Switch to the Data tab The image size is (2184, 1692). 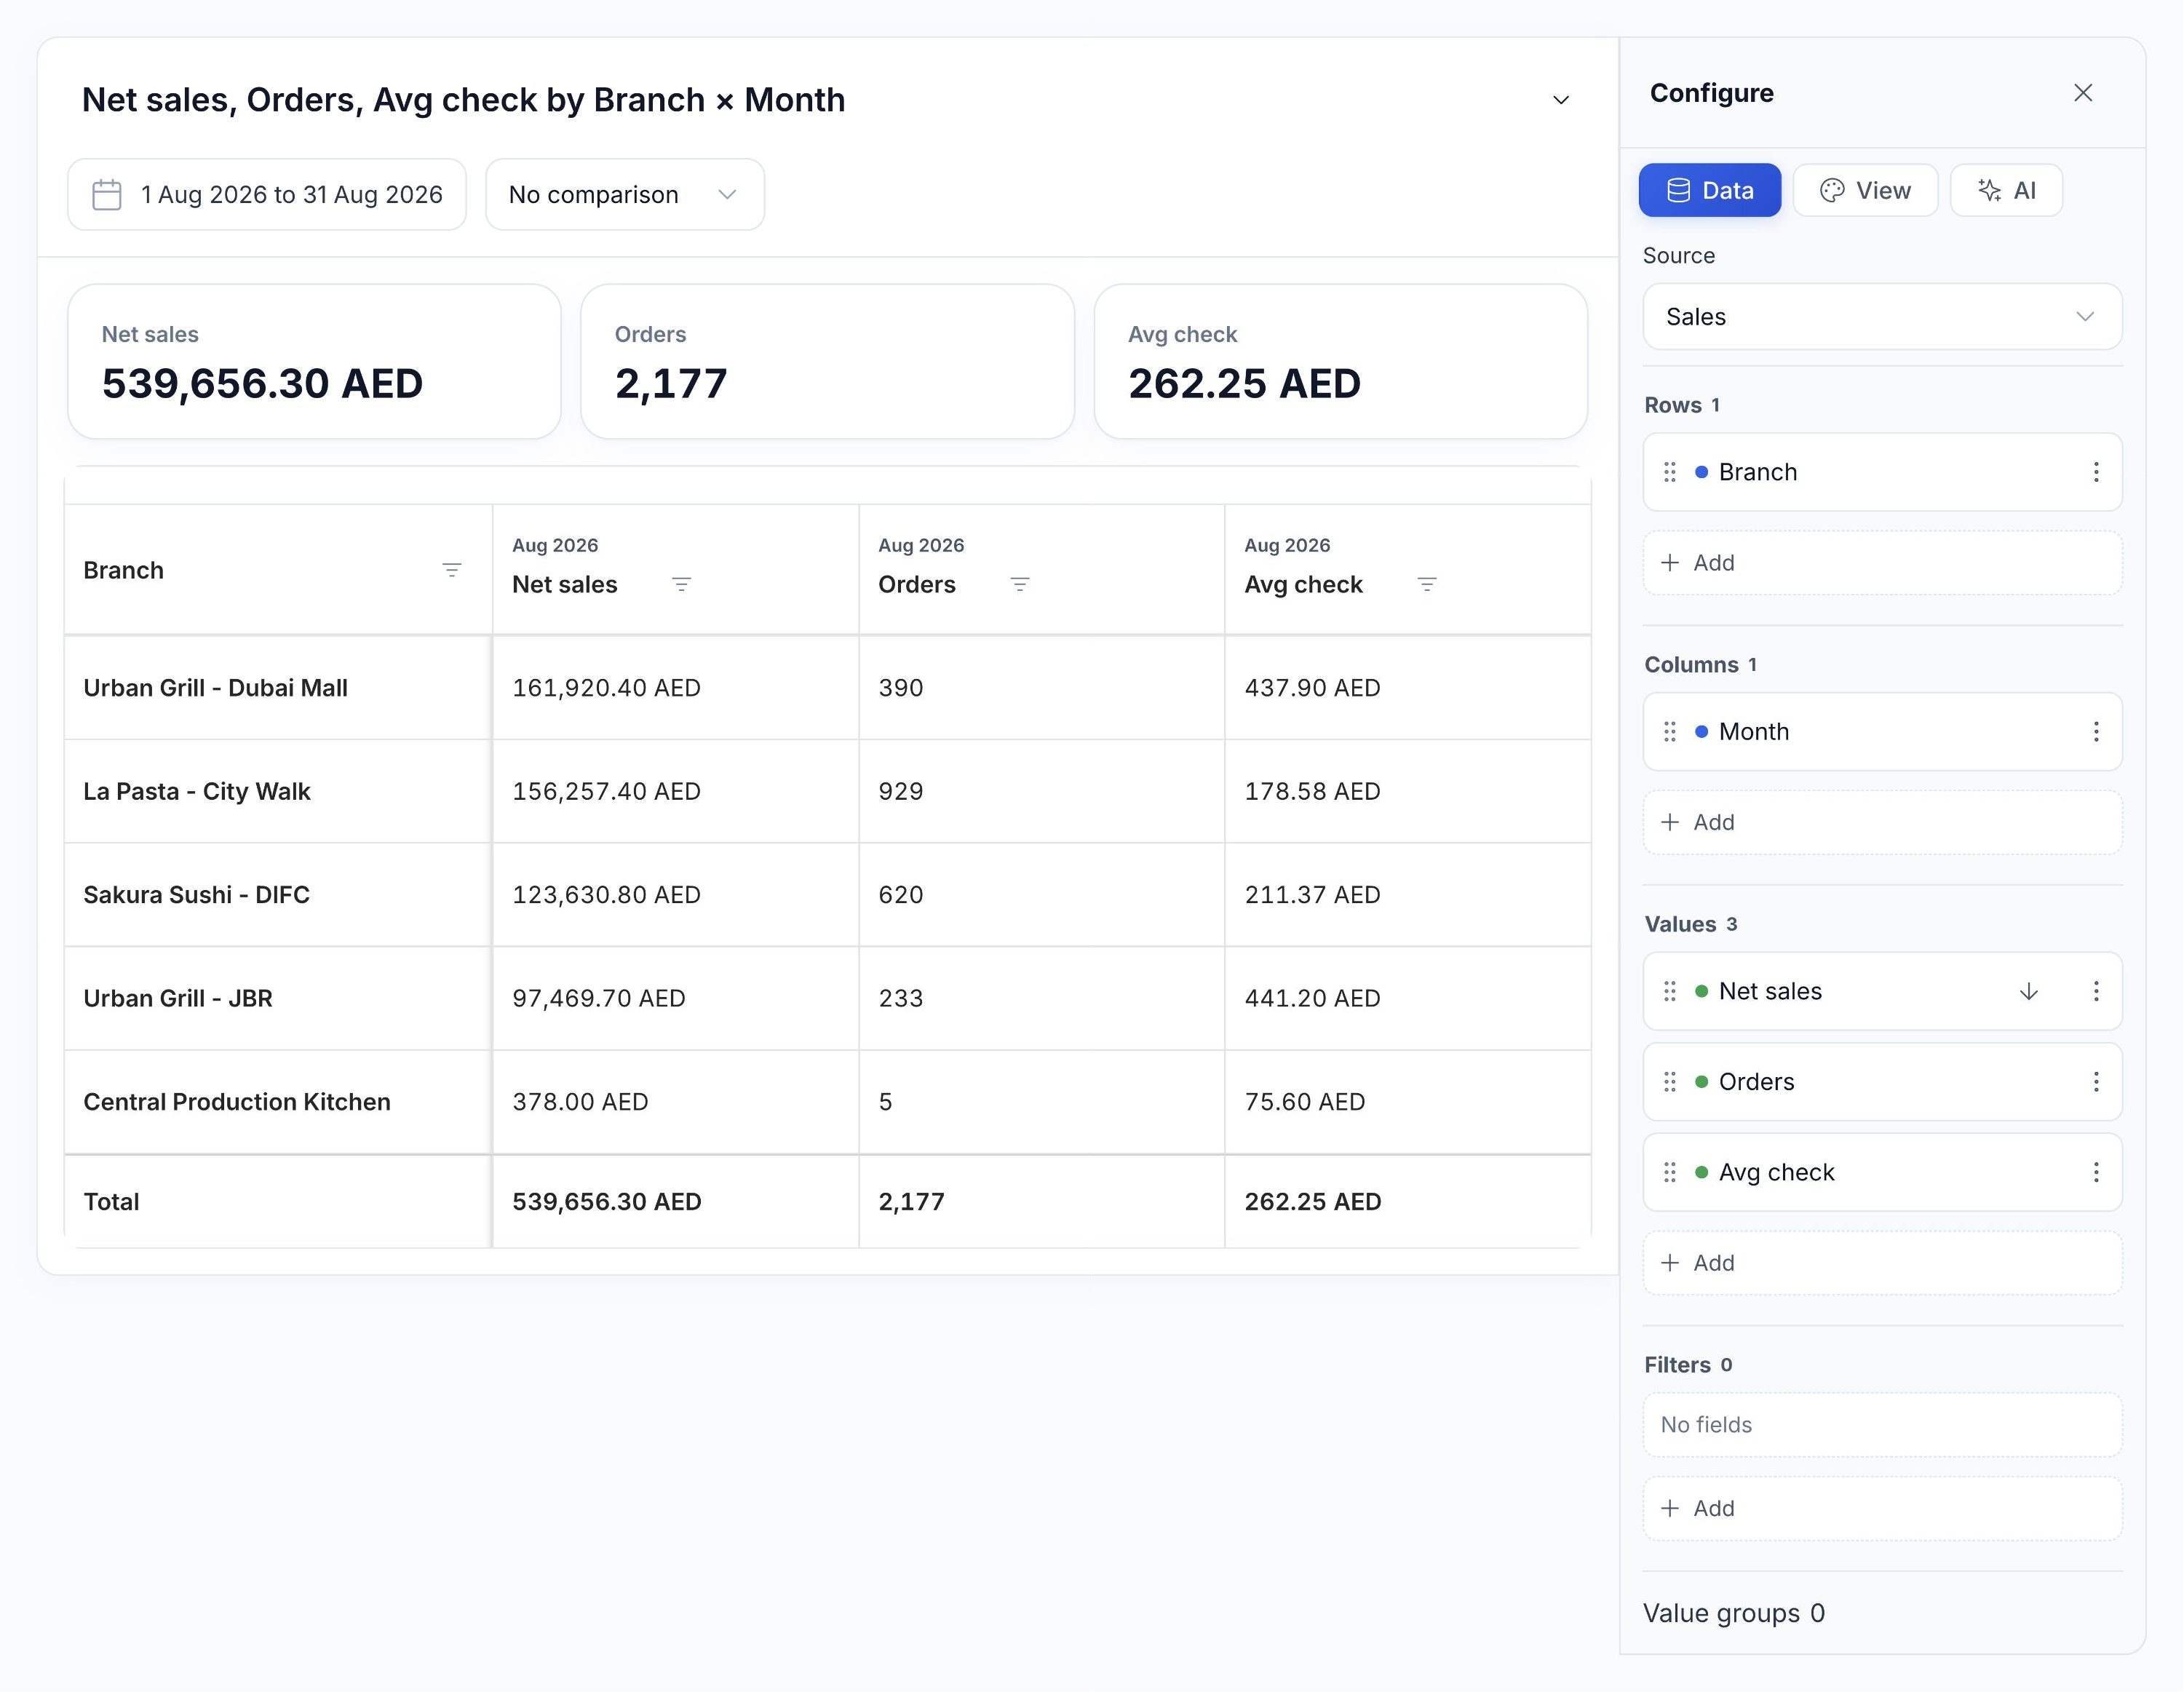[1710, 190]
